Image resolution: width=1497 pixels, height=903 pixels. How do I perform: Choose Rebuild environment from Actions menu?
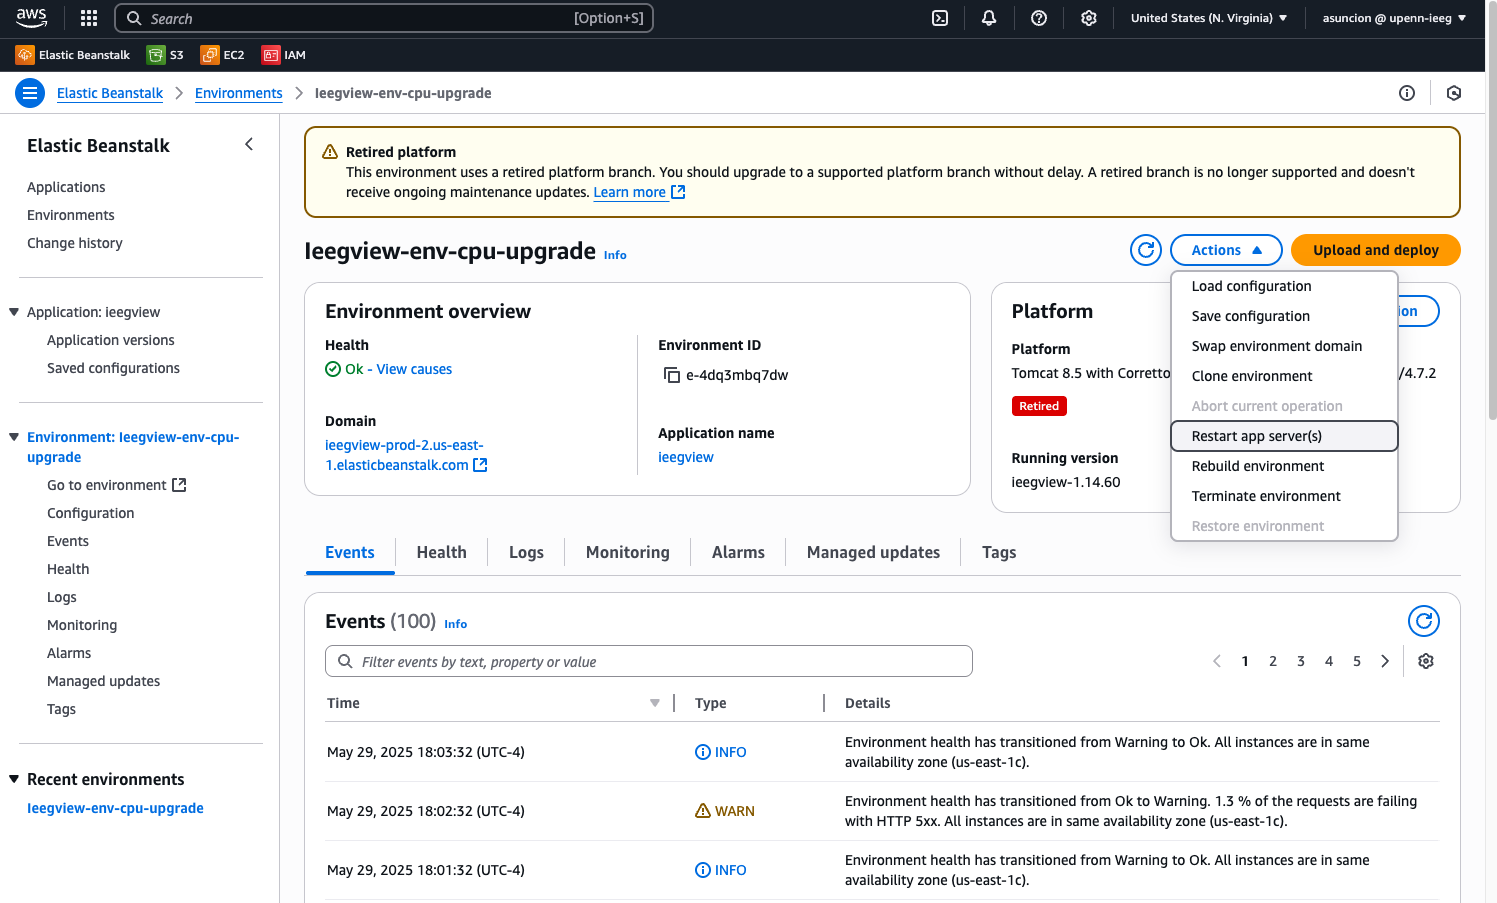tap(1284, 466)
